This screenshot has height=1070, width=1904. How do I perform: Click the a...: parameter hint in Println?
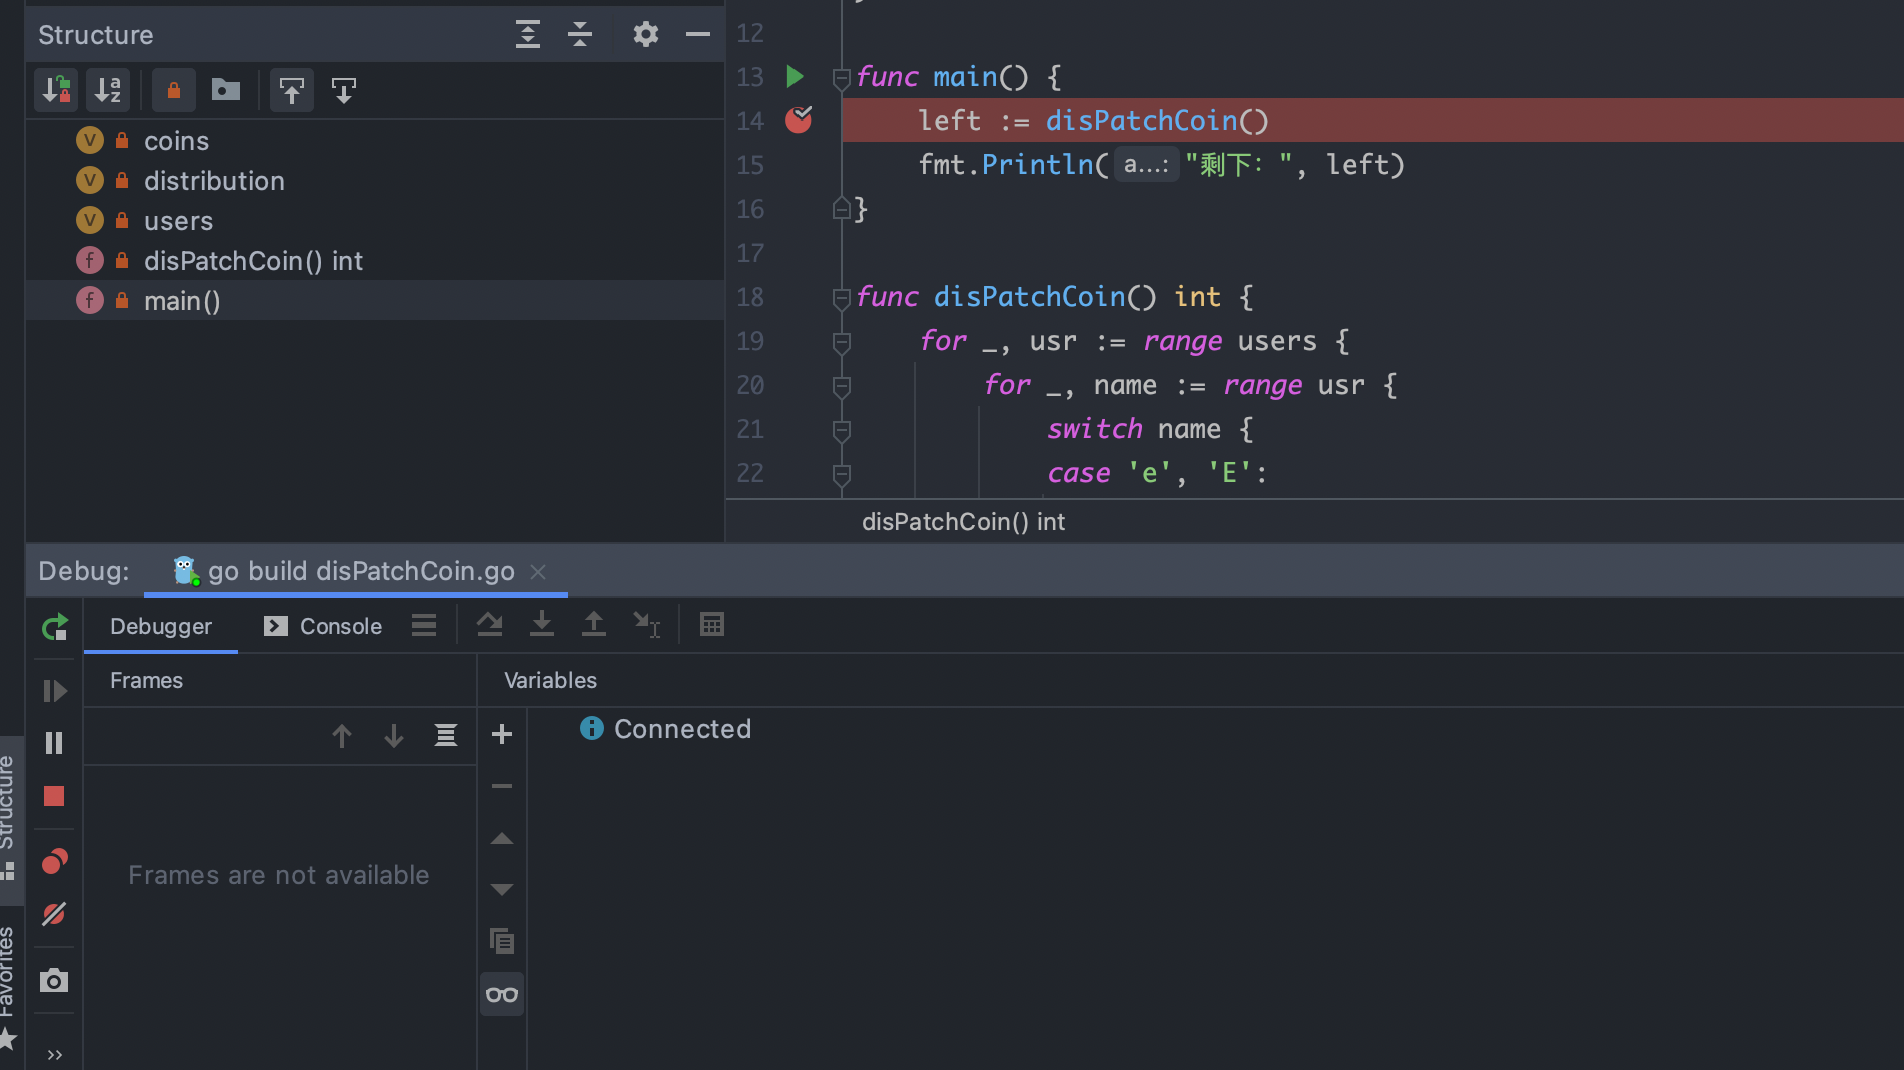pos(1146,165)
